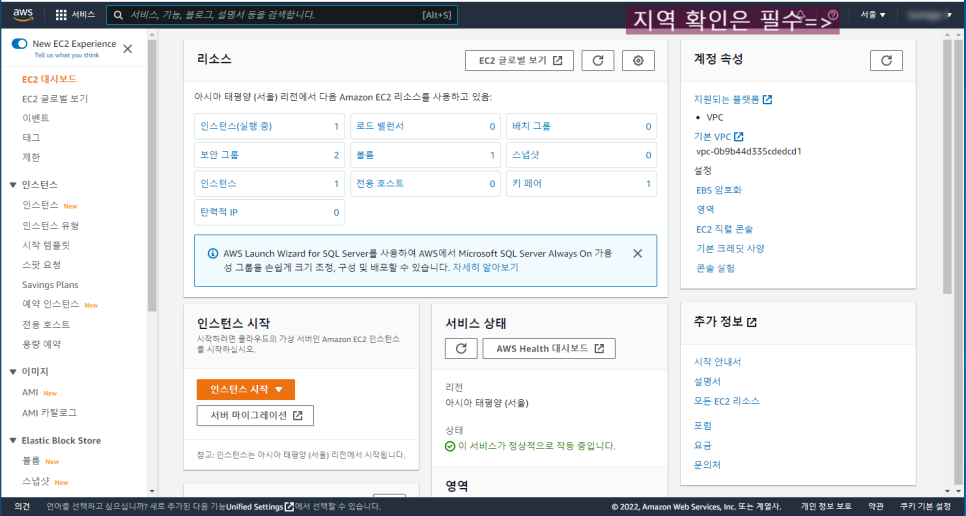Open EC2 직렬 콘솔 link
The image size is (966, 516).
tap(724, 229)
